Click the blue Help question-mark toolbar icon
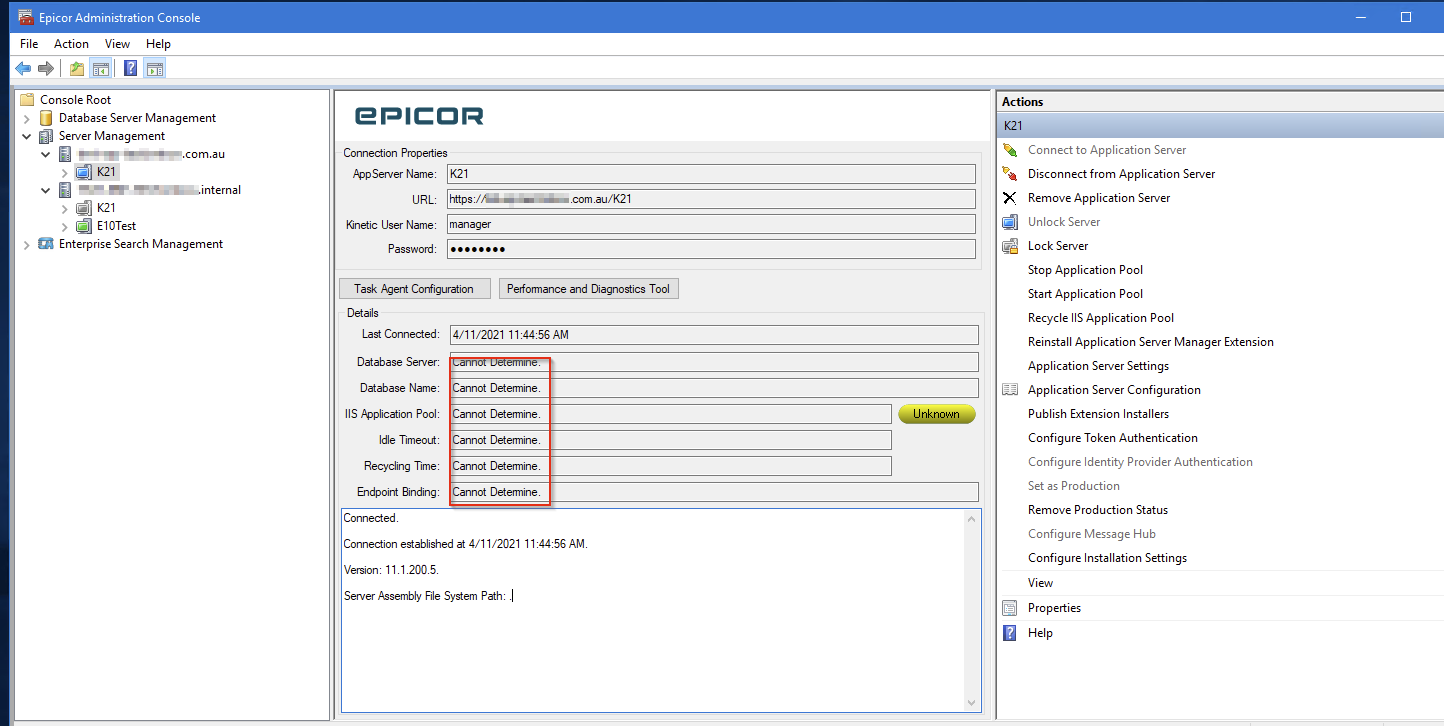1444x726 pixels. pyautogui.click(x=131, y=68)
